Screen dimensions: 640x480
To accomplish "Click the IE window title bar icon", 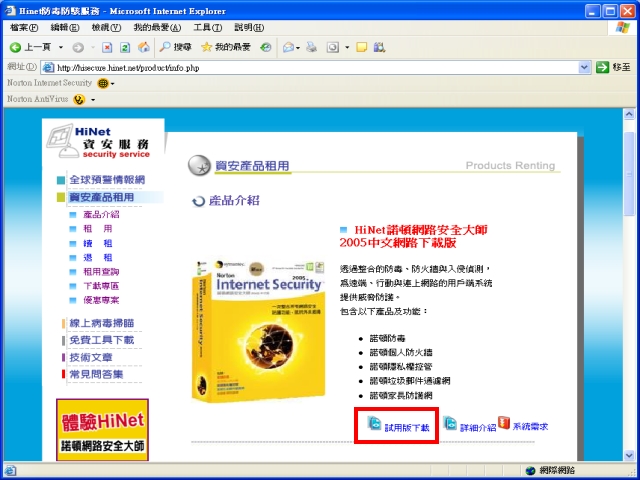I will tap(11, 11).
